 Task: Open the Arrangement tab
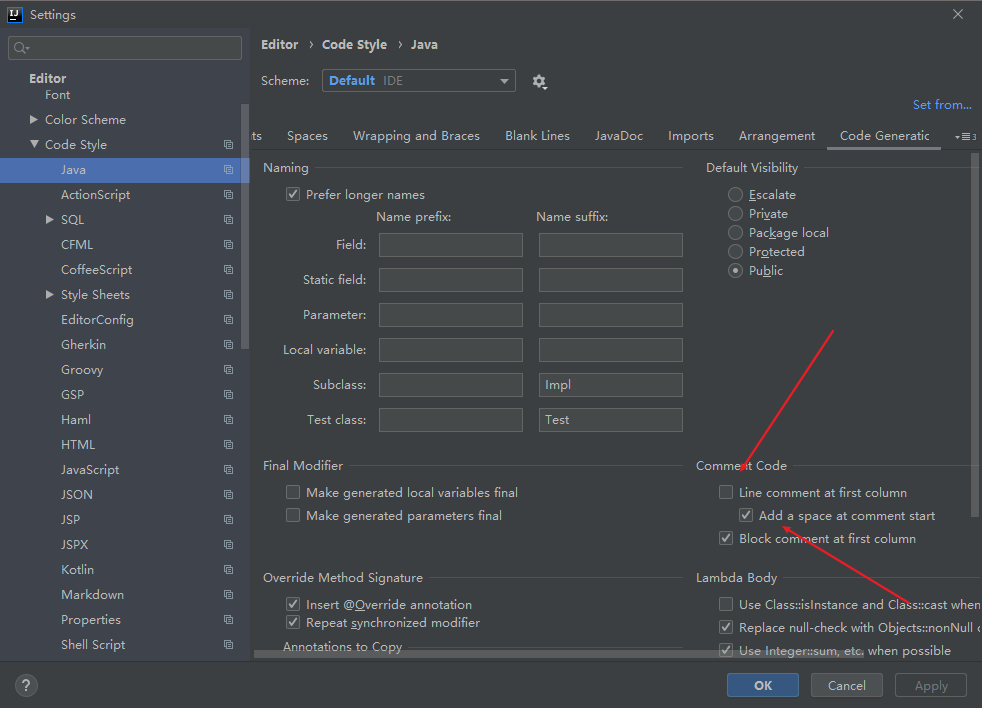click(777, 136)
